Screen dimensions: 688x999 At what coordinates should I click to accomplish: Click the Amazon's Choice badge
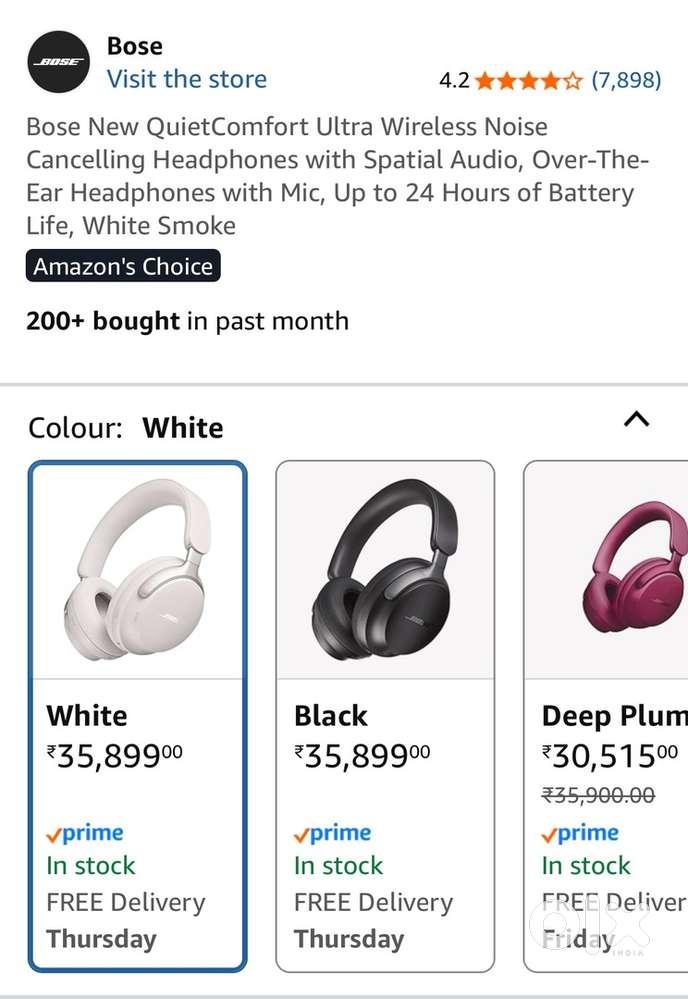coord(122,266)
